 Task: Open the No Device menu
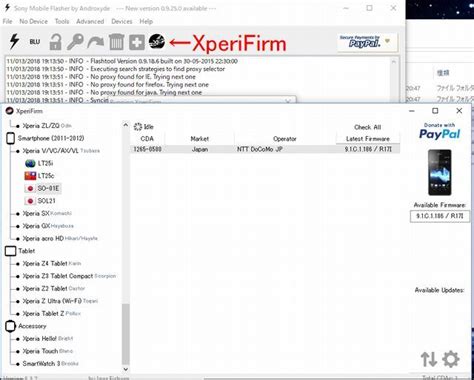click(33, 21)
